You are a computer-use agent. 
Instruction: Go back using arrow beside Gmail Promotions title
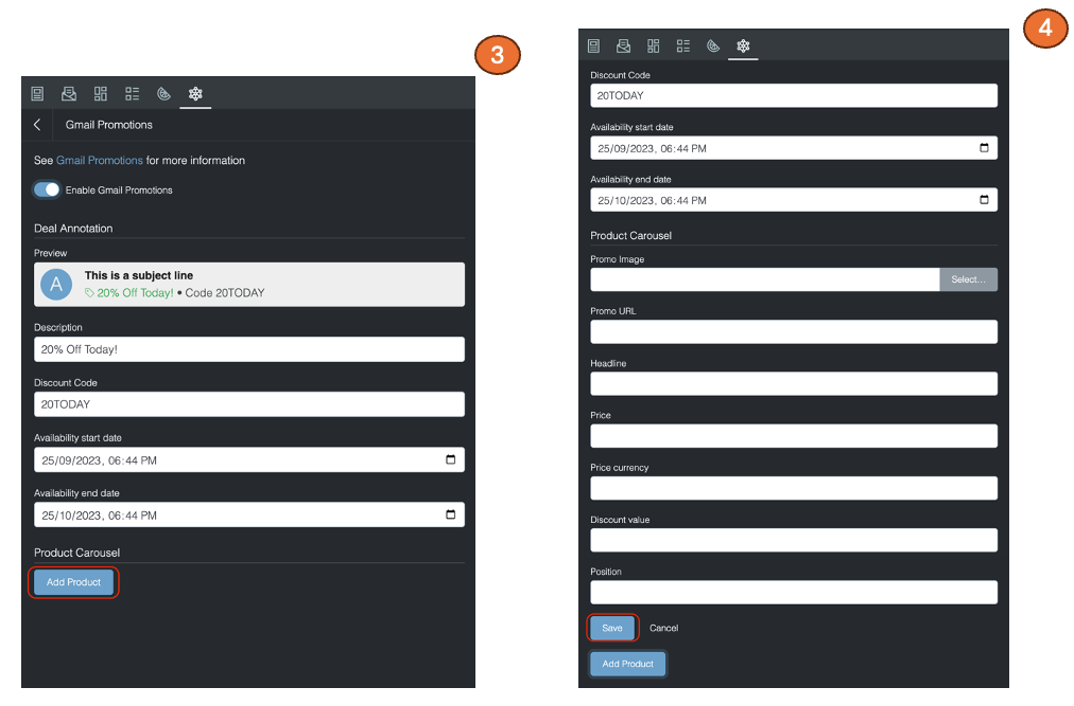click(x=38, y=125)
